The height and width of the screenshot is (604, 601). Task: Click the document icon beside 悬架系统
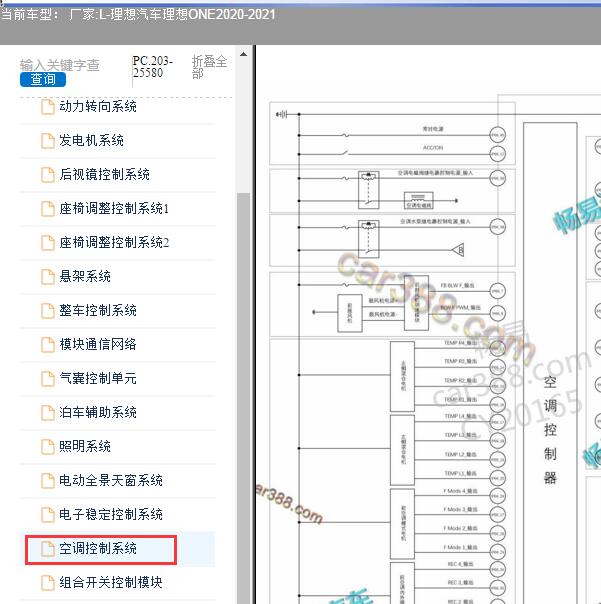pyautogui.click(x=48, y=276)
